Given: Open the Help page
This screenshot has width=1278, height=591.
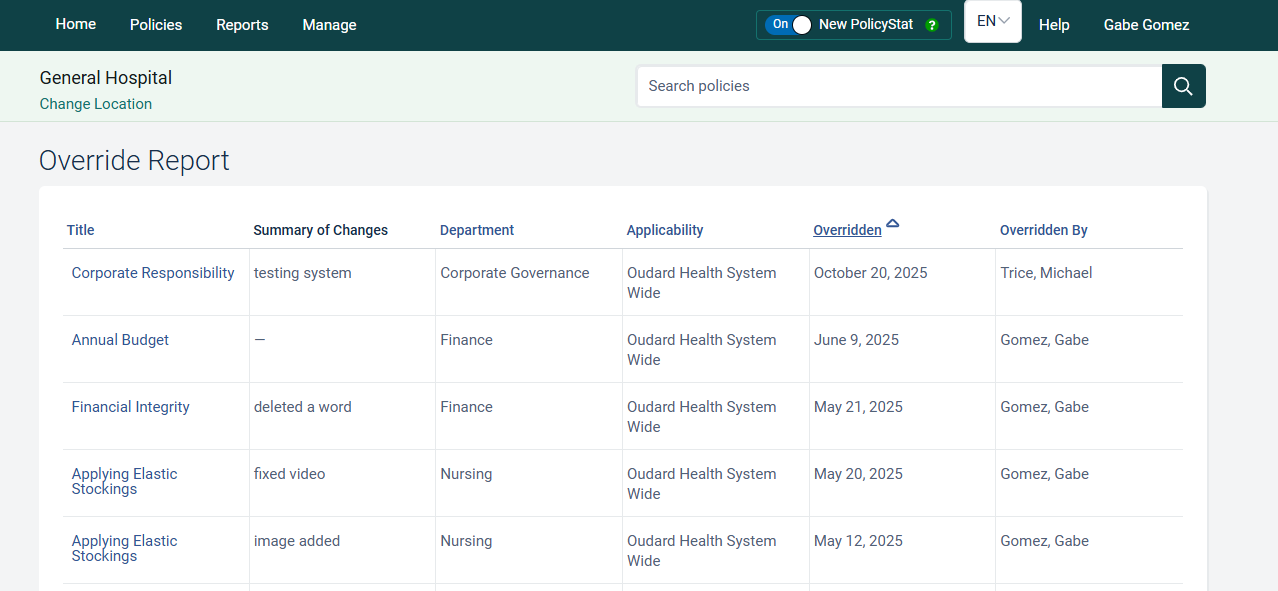Looking at the screenshot, I should coord(1054,25).
